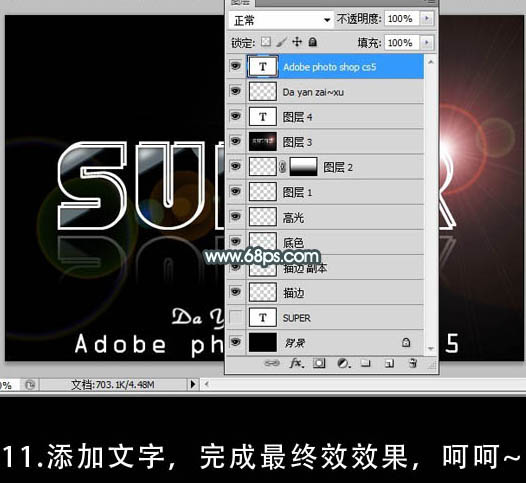This screenshot has height=483, width=526.
Task: Click the lock position move icon
Action: (297, 42)
